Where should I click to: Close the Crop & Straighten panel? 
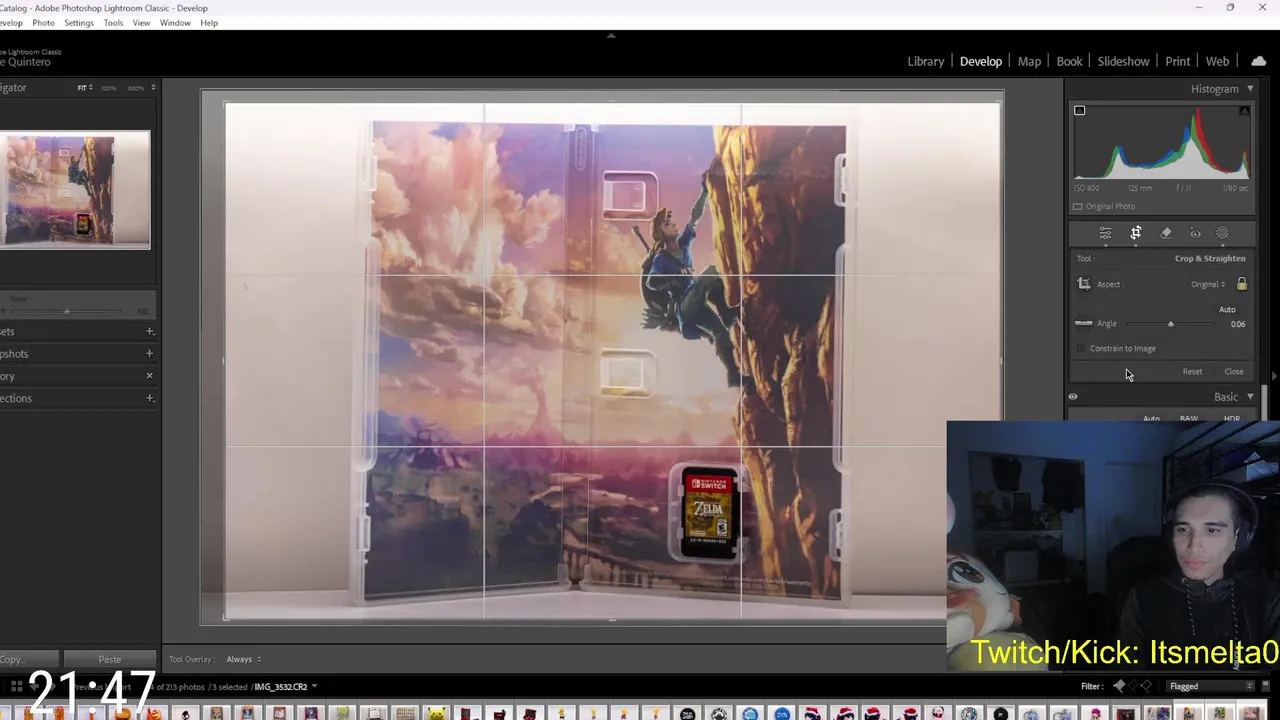1234,371
